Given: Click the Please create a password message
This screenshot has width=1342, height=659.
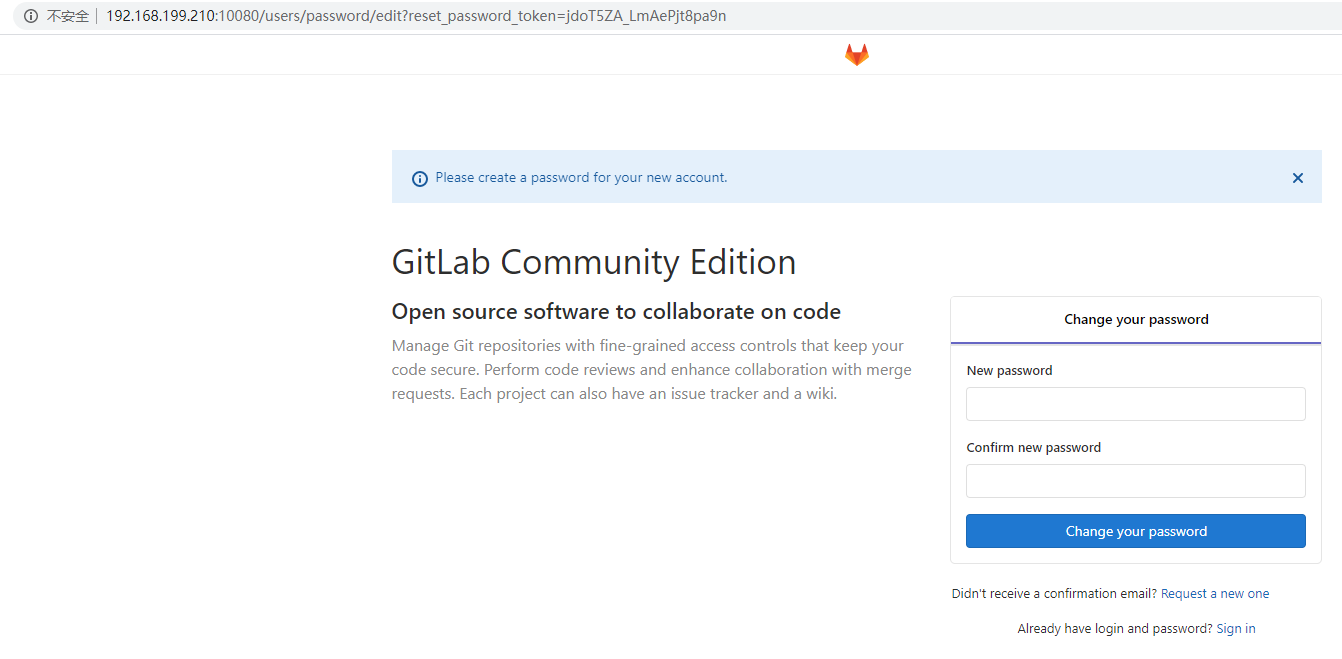Looking at the screenshot, I should (581, 178).
